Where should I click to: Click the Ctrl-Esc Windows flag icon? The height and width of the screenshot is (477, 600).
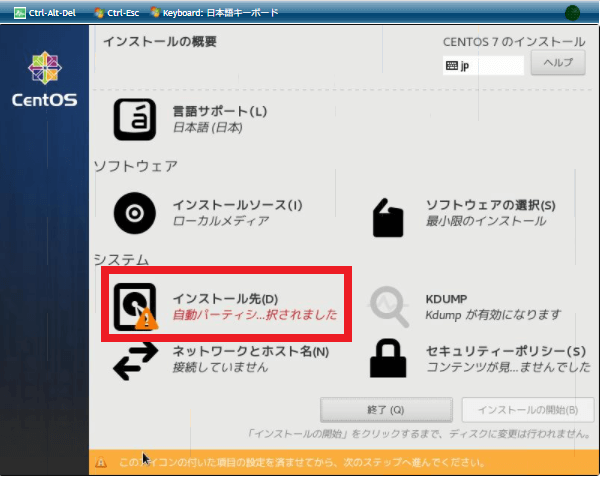click(x=99, y=13)
